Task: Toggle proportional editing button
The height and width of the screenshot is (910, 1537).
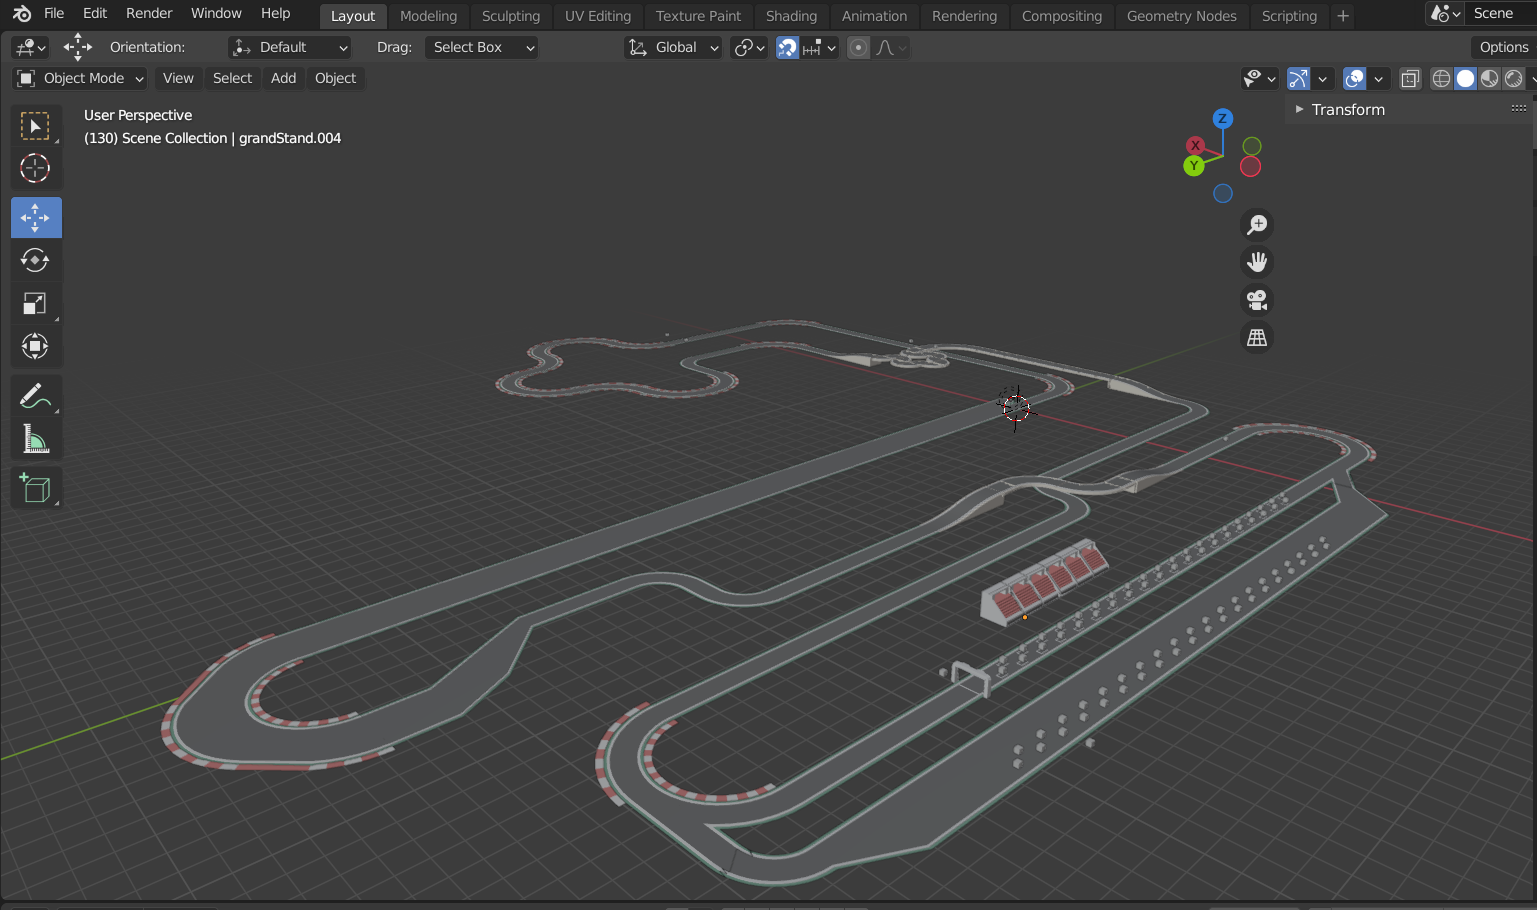Action: 858,47
